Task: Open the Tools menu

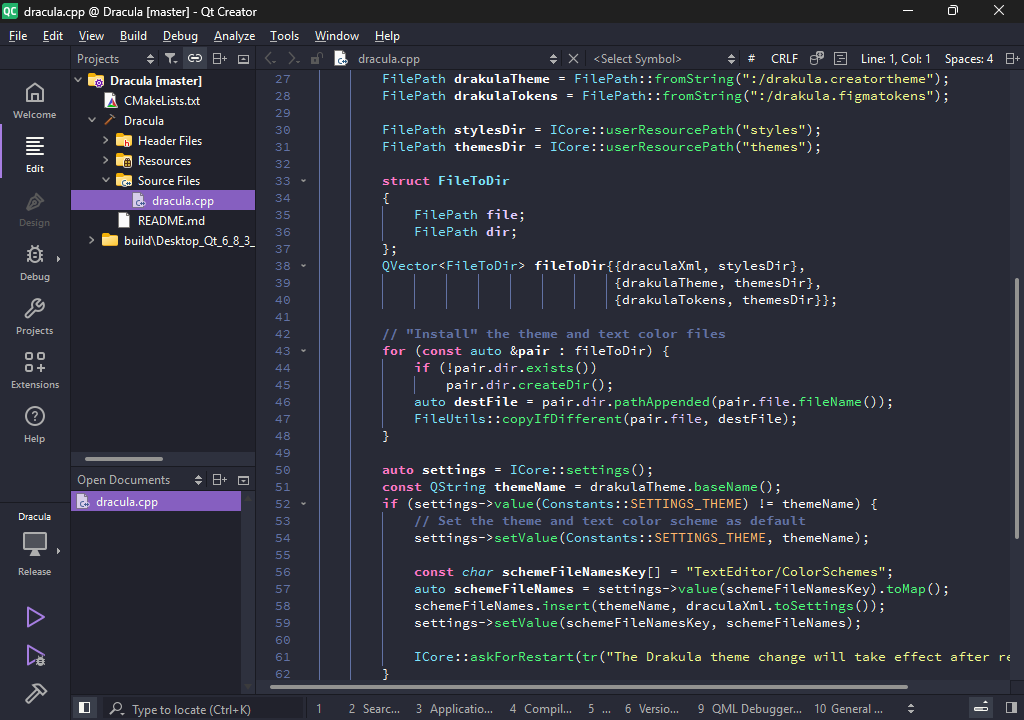Action: (x=284, y=36)
